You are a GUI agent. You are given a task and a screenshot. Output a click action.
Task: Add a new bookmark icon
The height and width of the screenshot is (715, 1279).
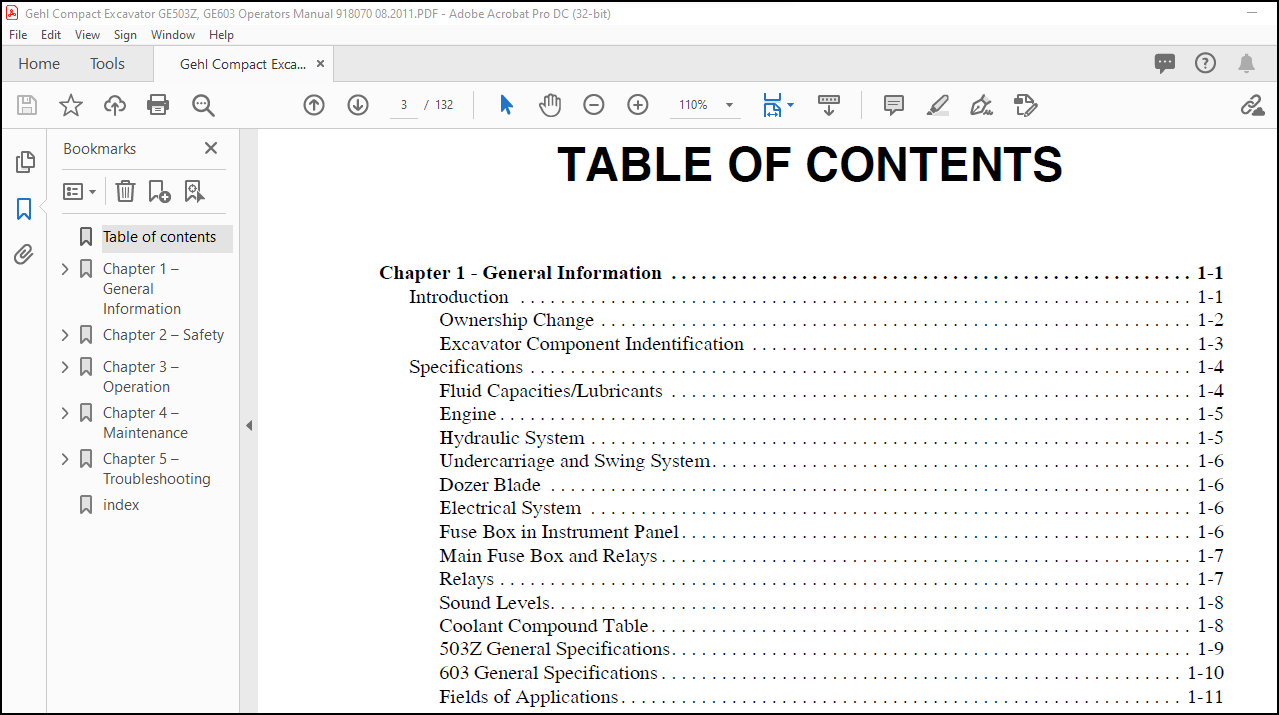coord(159,191)
